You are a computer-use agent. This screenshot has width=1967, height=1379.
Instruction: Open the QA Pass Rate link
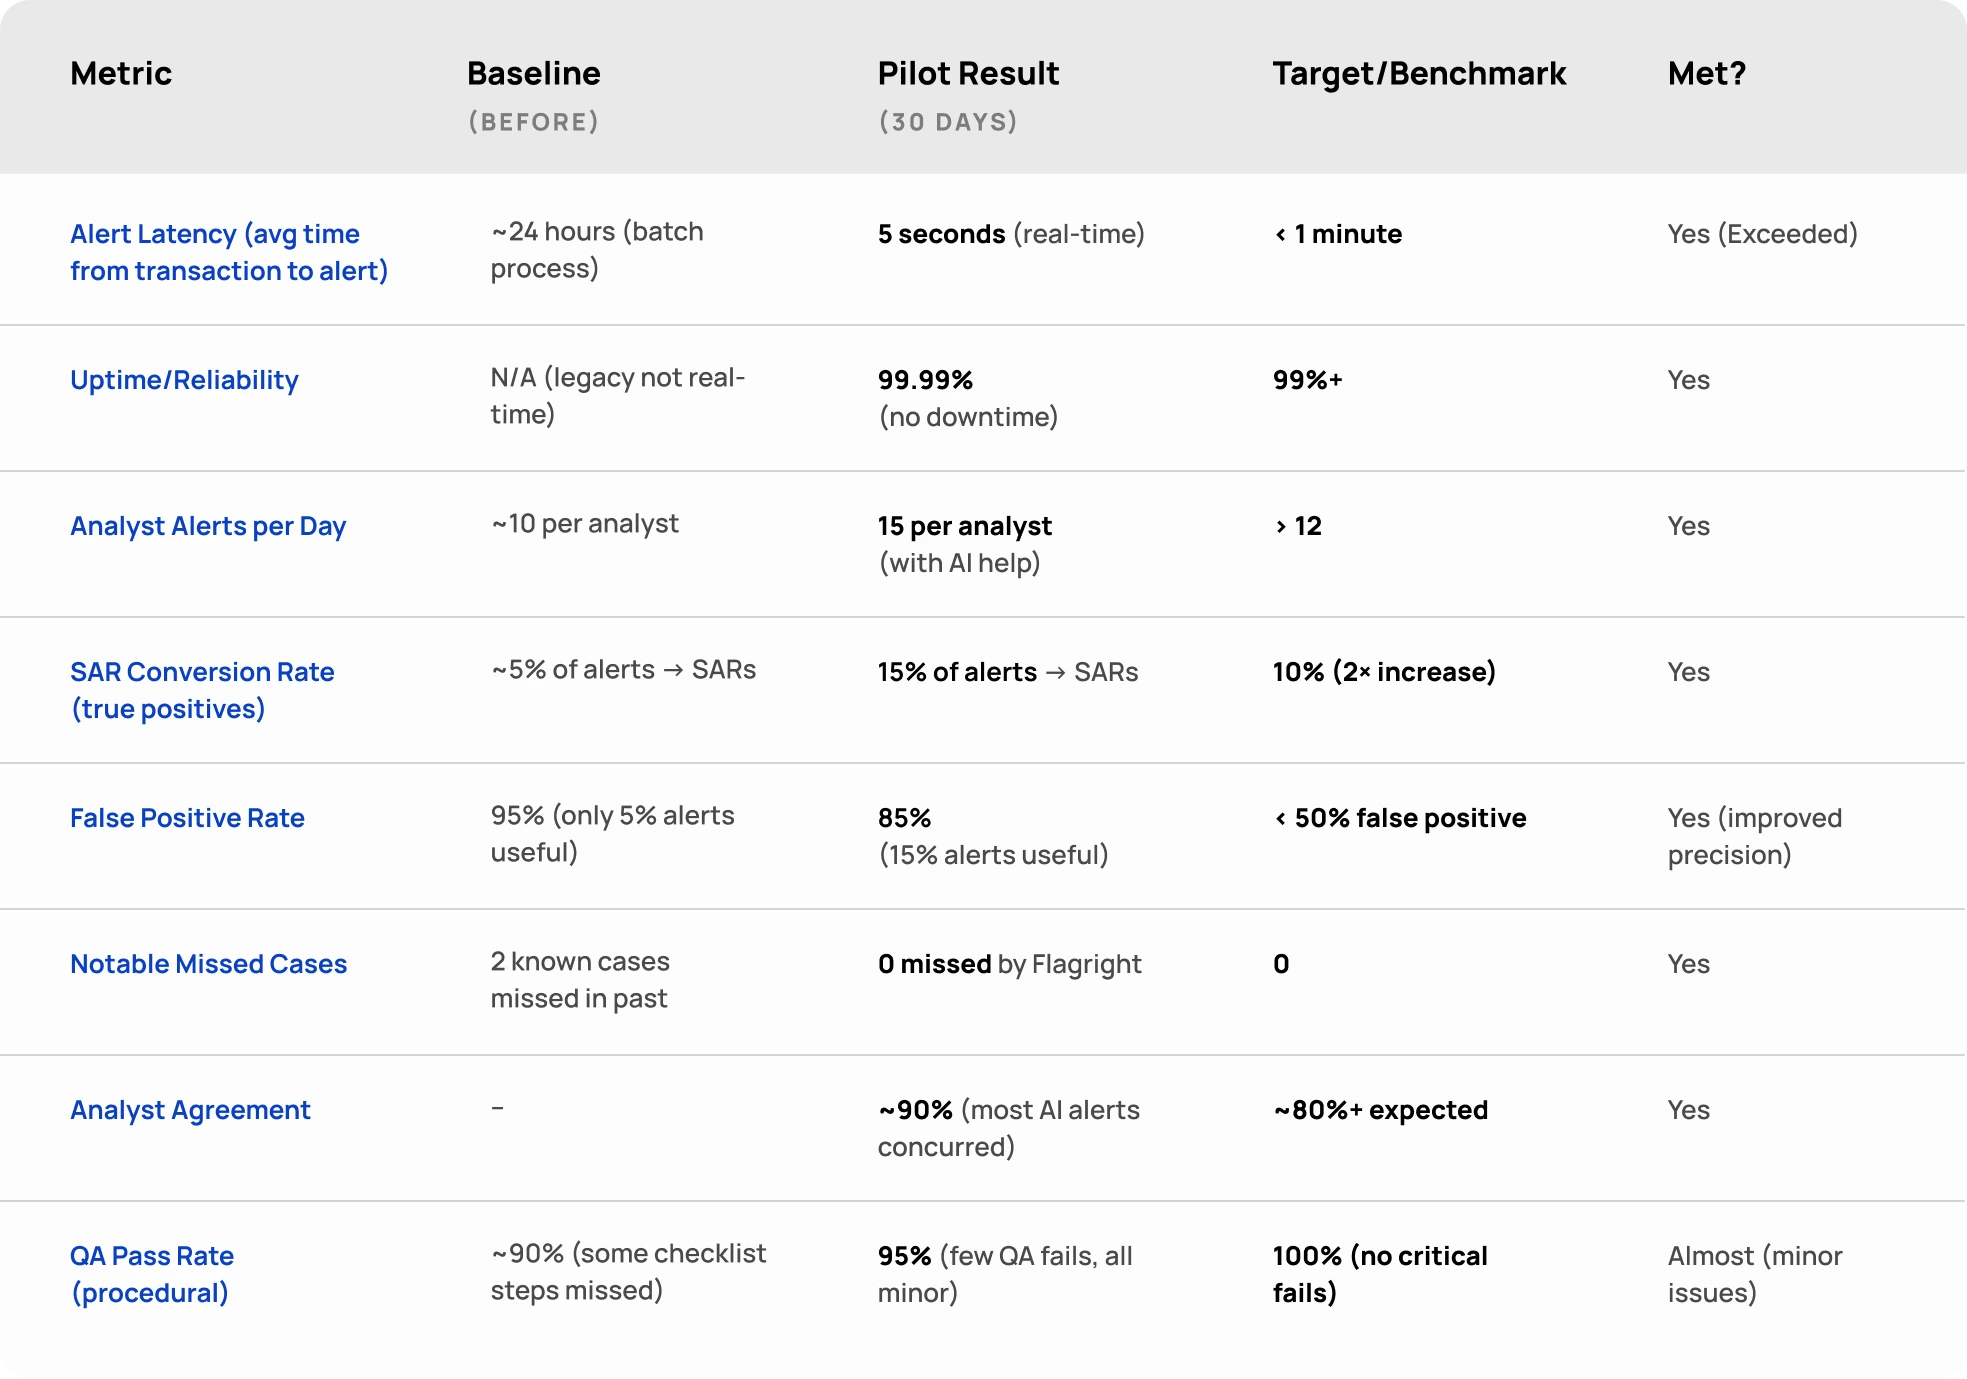[x=151, y=1274]
